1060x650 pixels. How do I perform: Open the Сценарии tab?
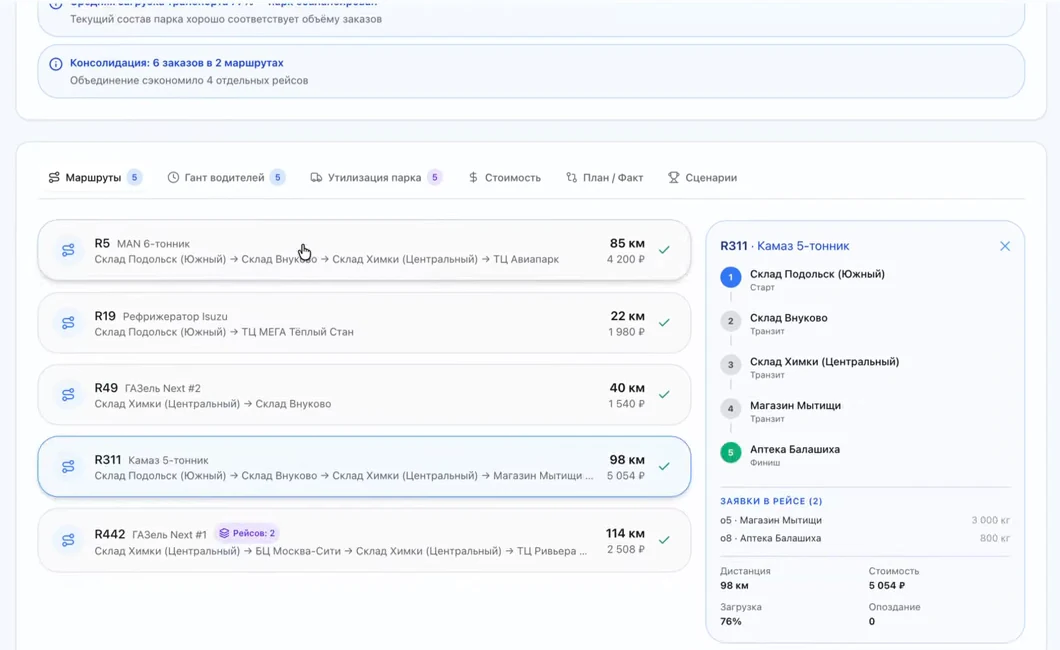click(x=702, y=178)
